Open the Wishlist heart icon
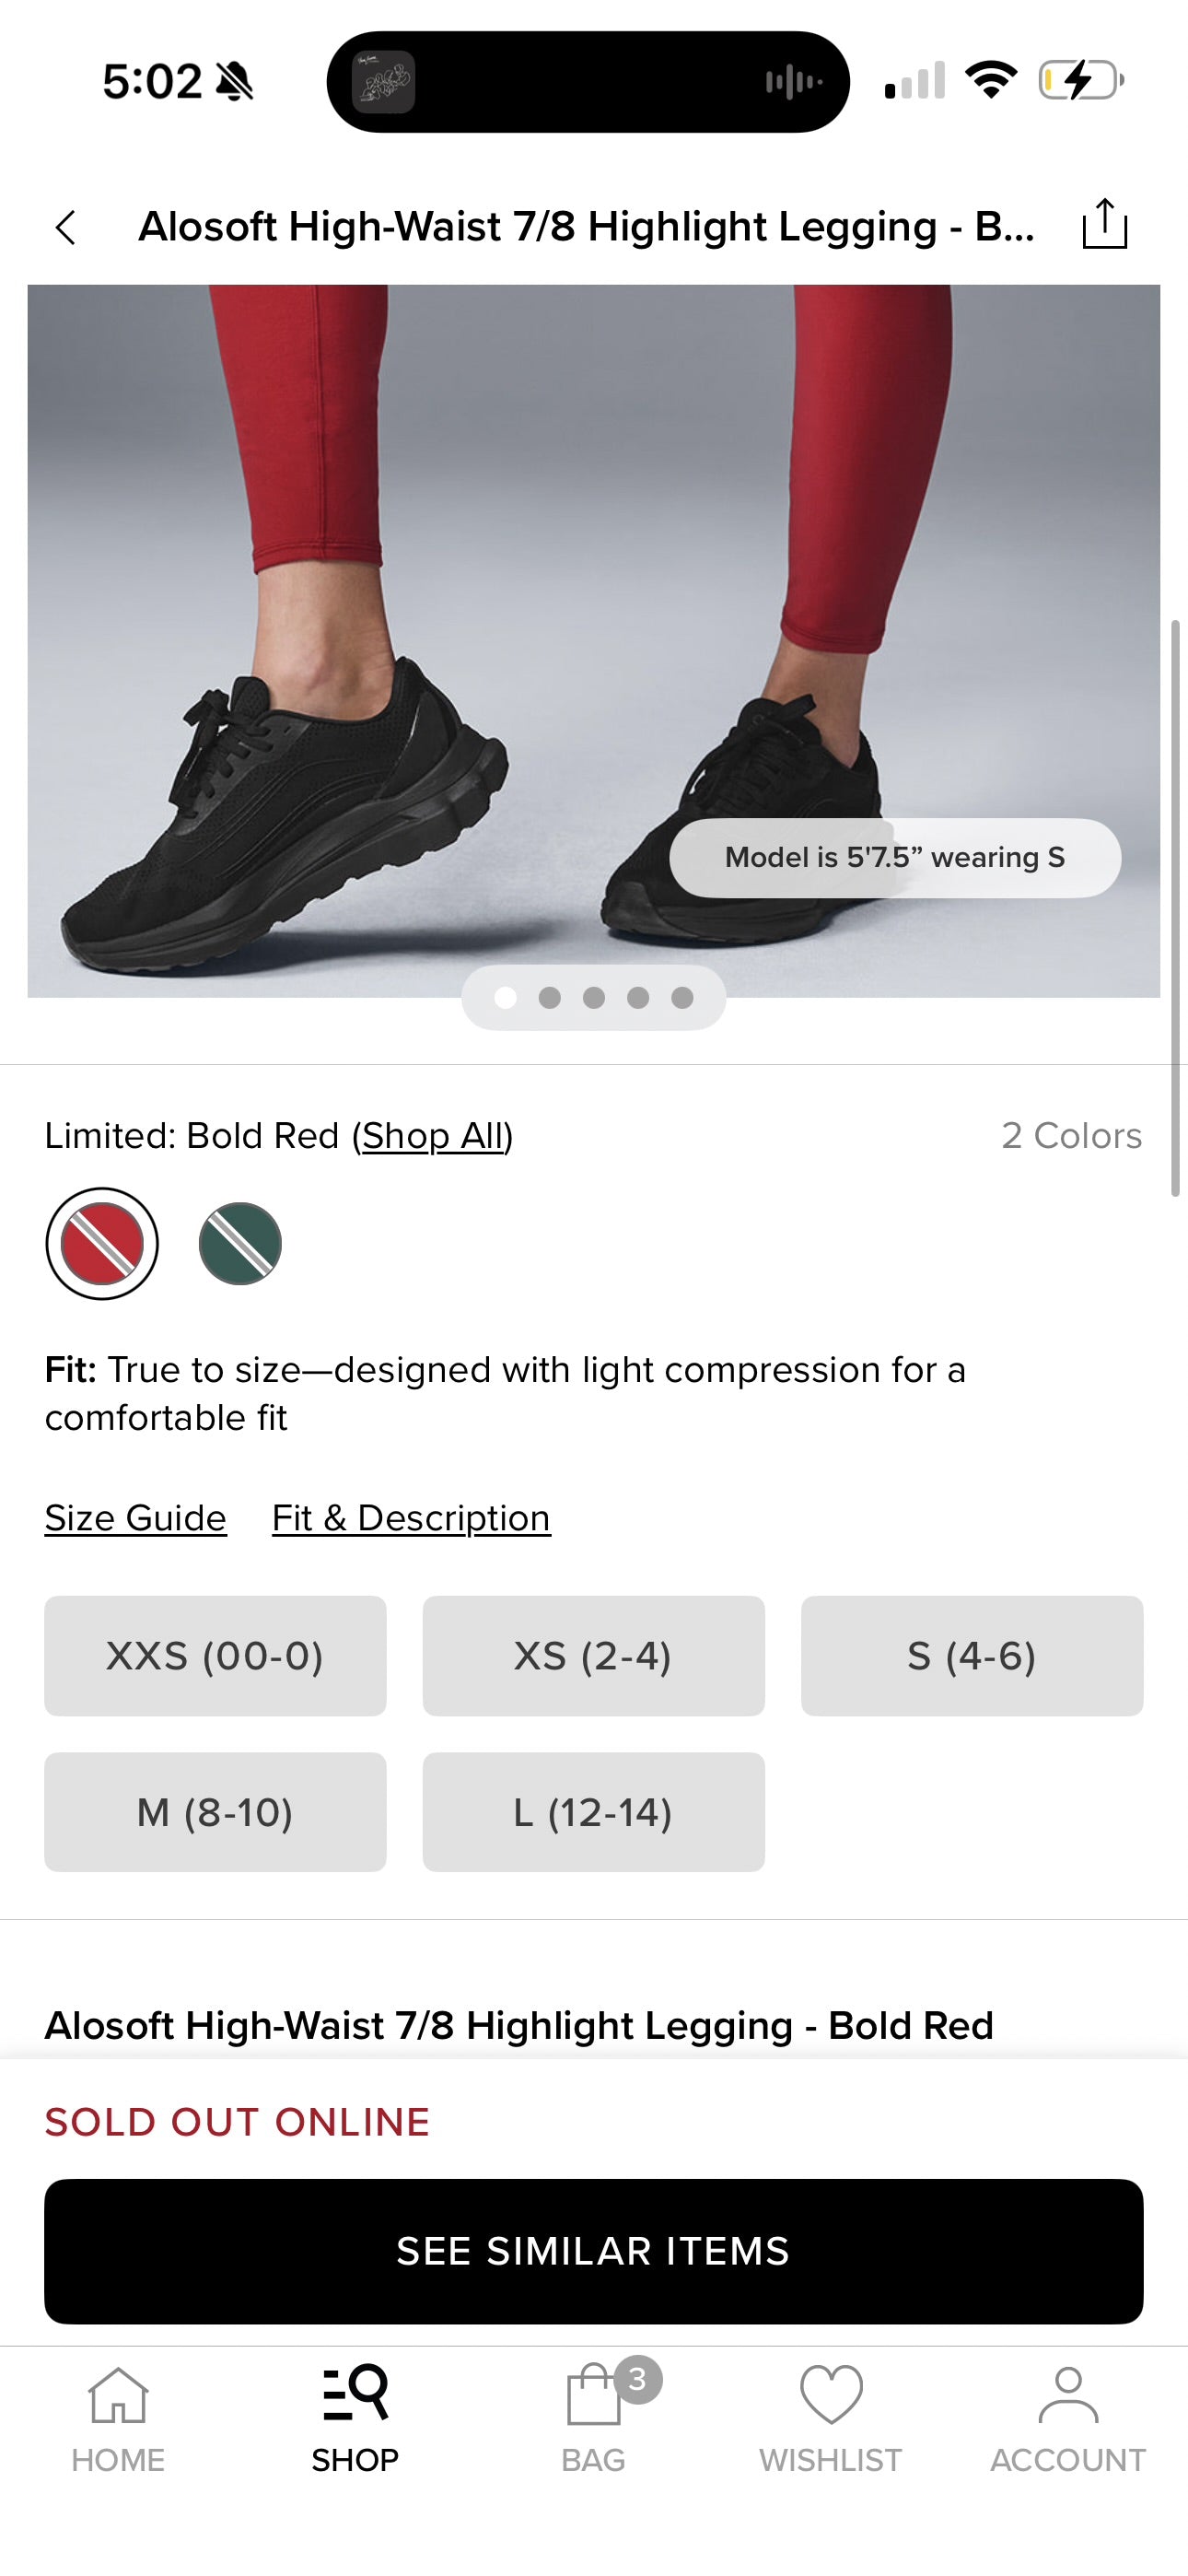This screenshot has width=1188, height=2576. coord(830,2416)
